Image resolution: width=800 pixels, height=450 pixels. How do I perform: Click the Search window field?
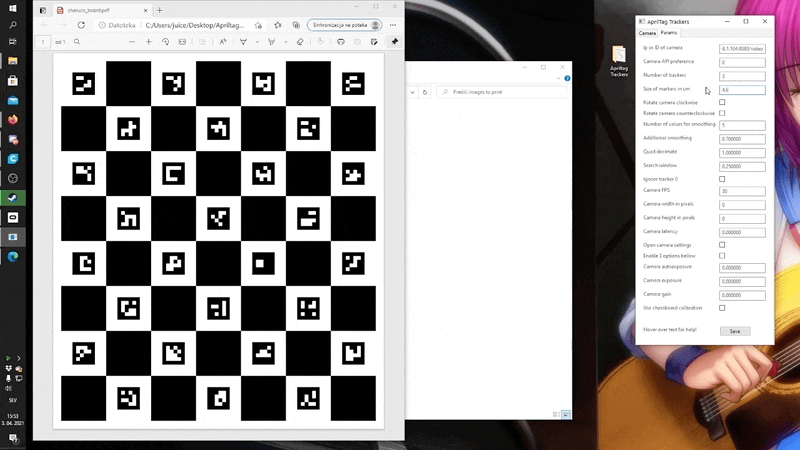[x=742, y=166]
